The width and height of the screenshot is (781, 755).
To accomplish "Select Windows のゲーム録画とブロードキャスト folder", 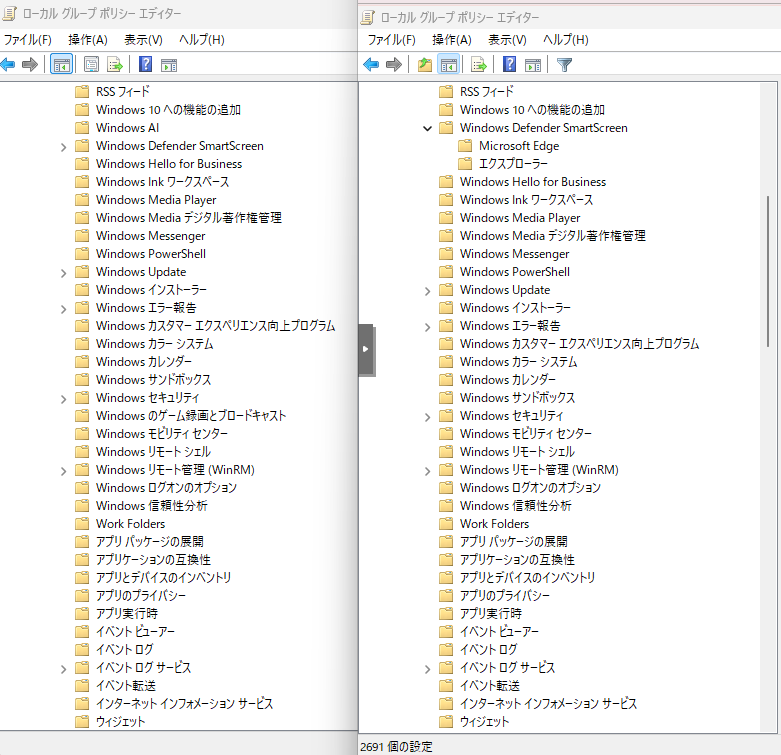I will click(191, 416).
